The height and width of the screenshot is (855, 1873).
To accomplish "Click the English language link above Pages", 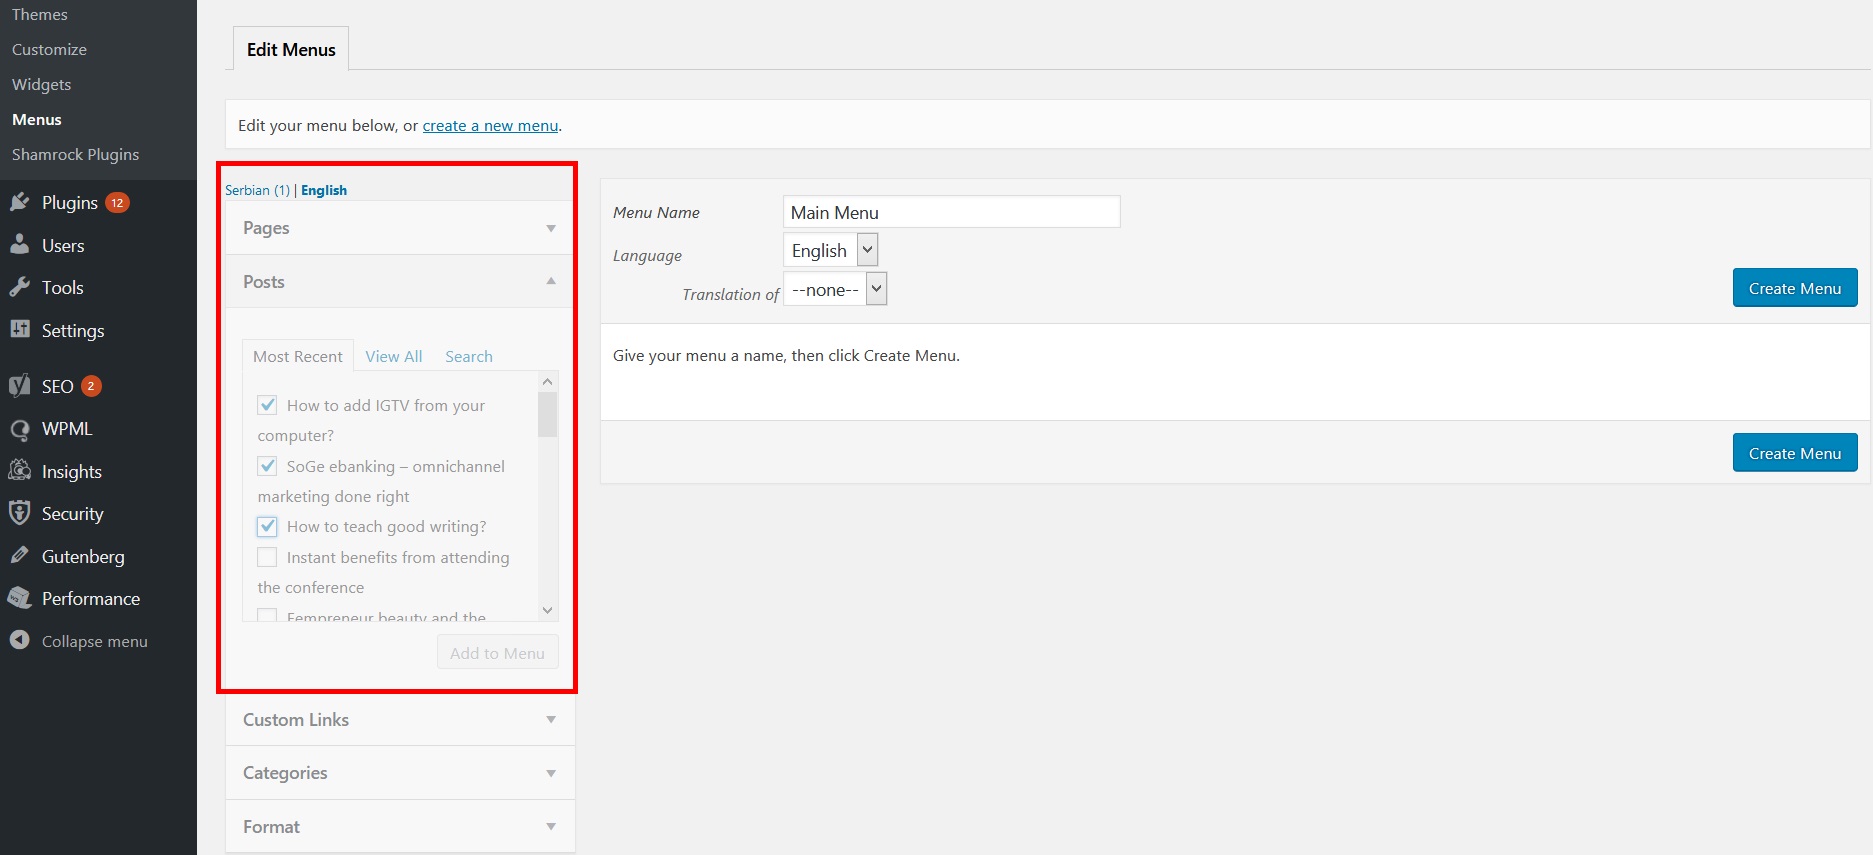I will (324, 190).
